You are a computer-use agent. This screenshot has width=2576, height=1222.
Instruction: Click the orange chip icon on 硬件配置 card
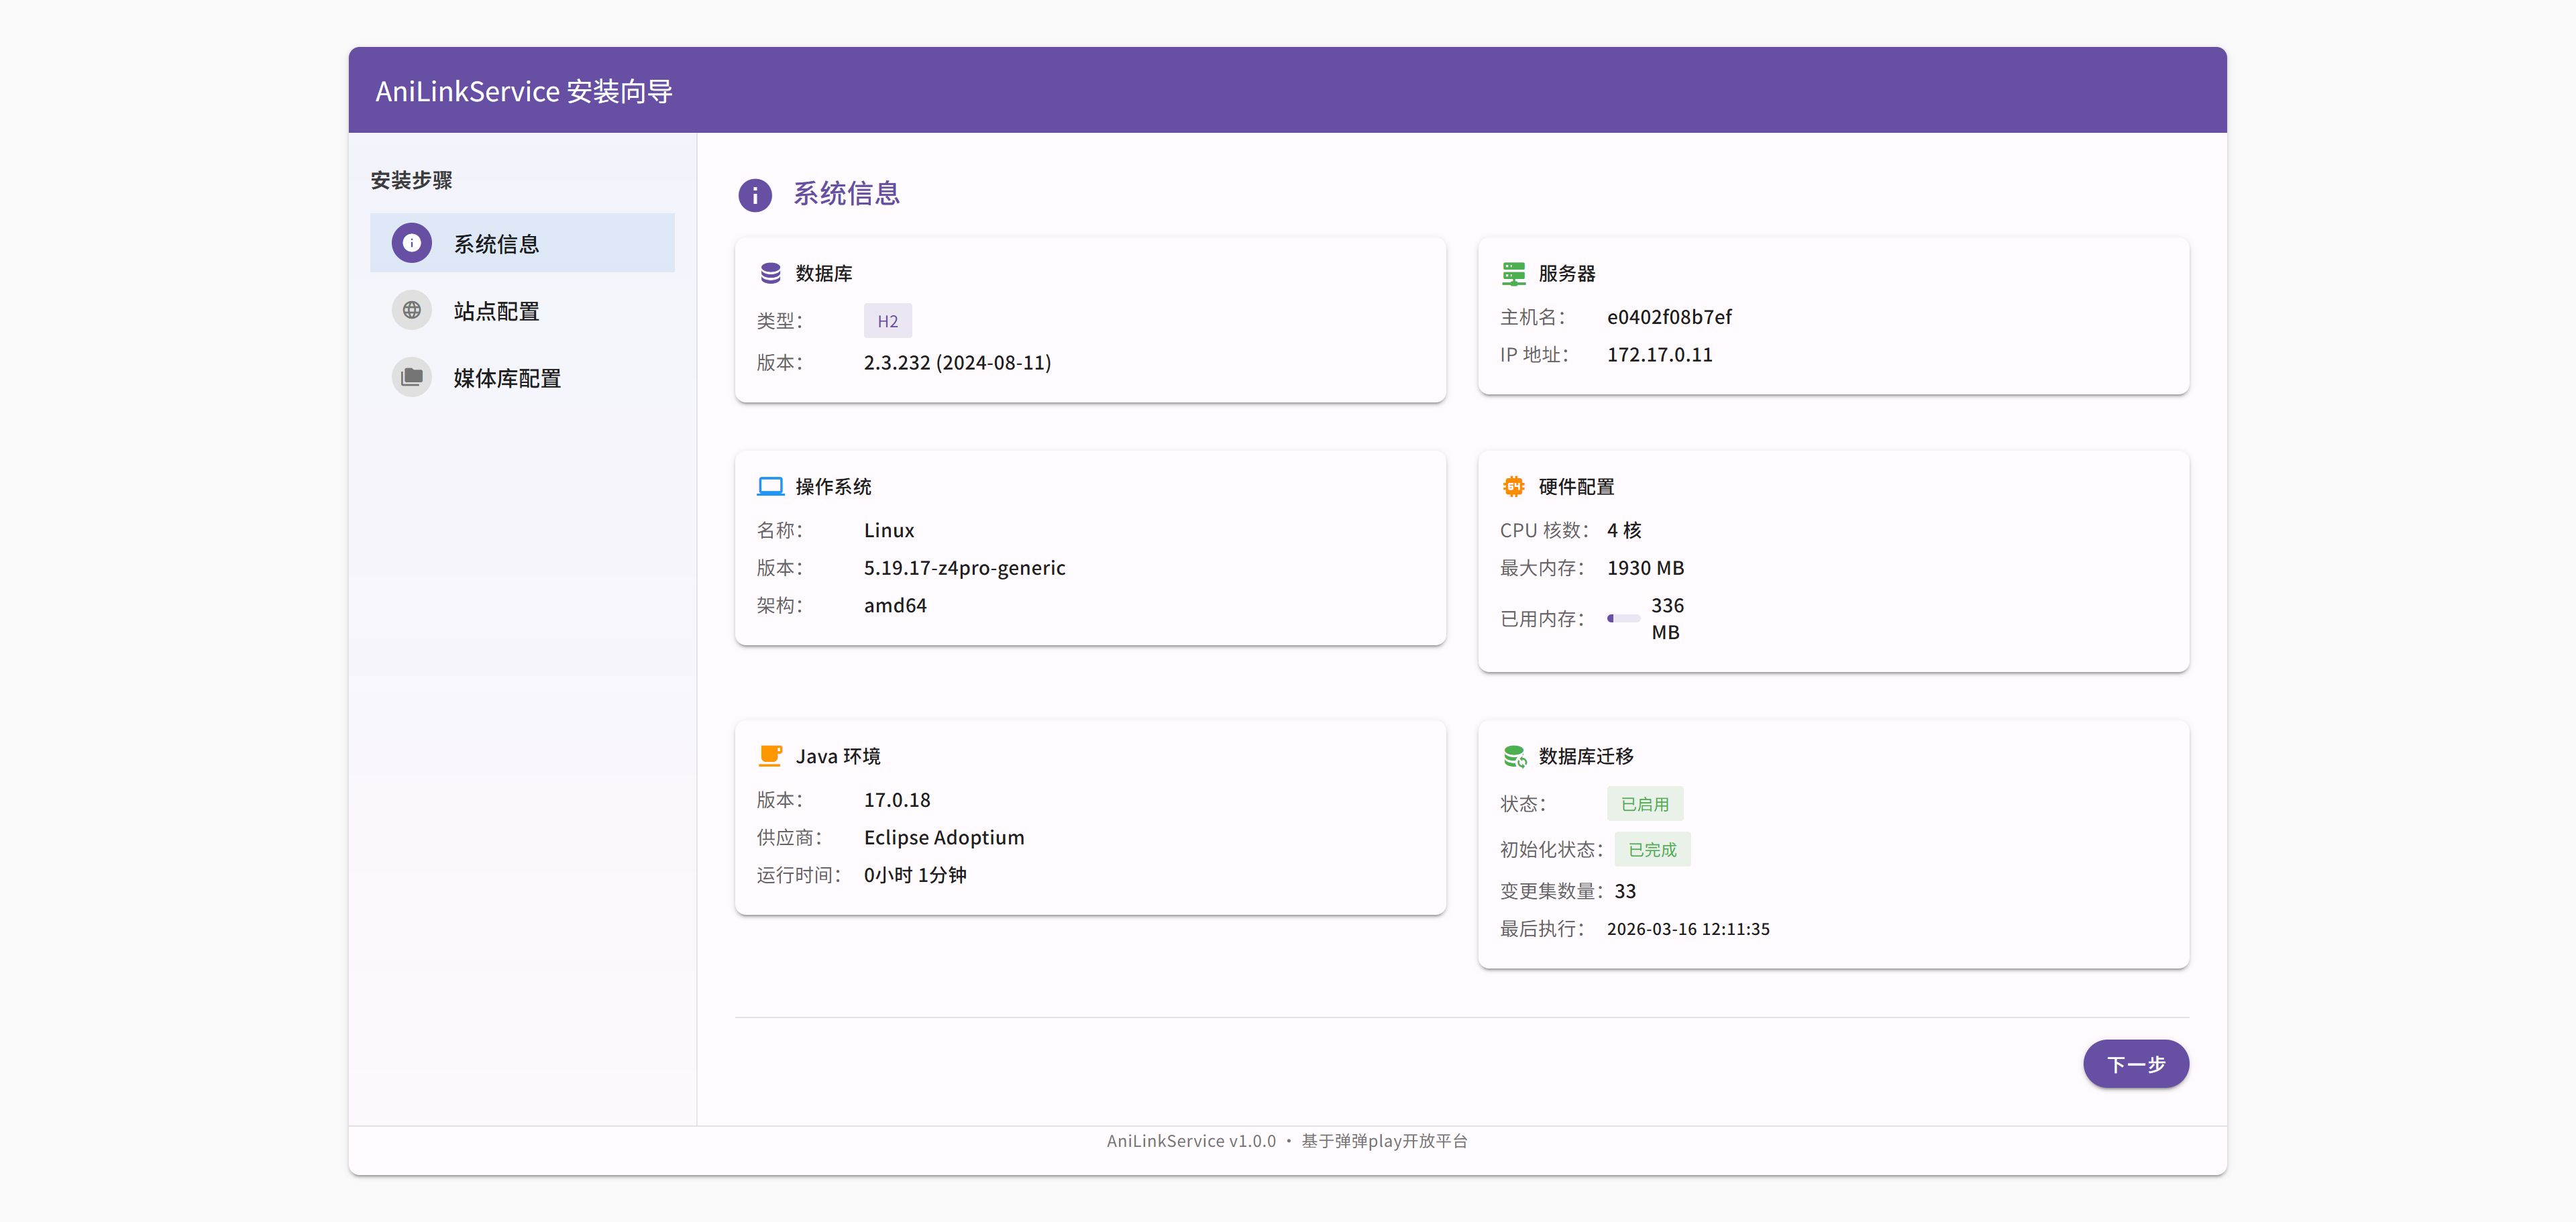click(1513, 487)
